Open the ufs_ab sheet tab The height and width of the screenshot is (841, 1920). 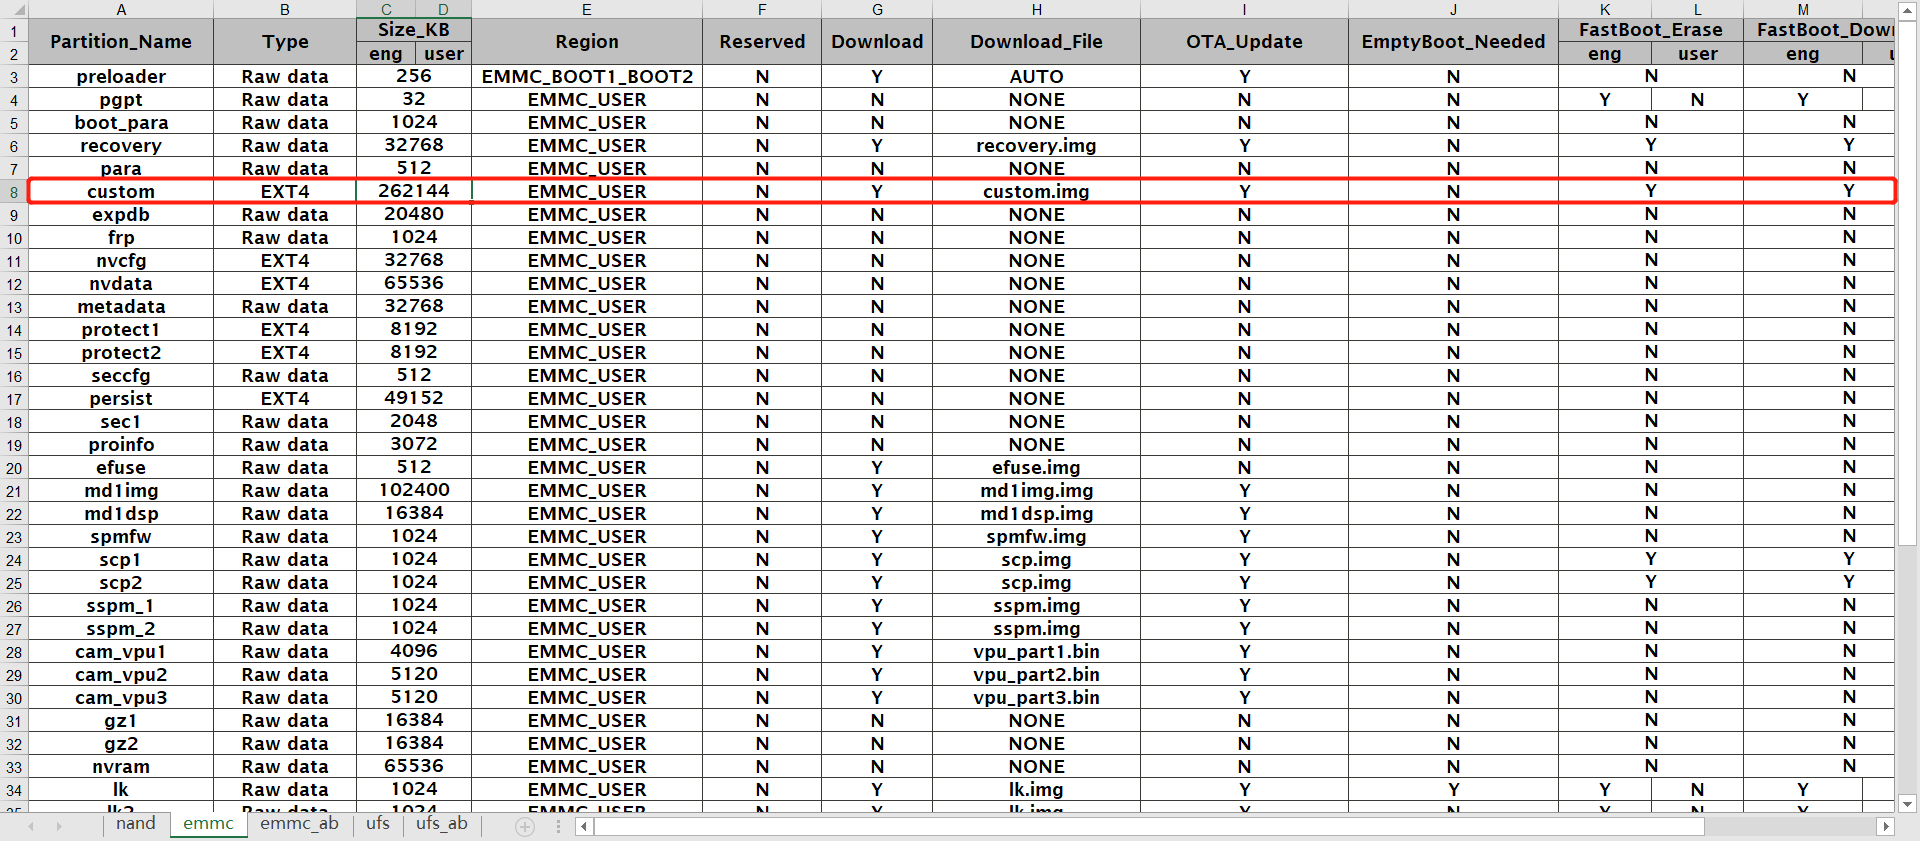pos(442,824)
